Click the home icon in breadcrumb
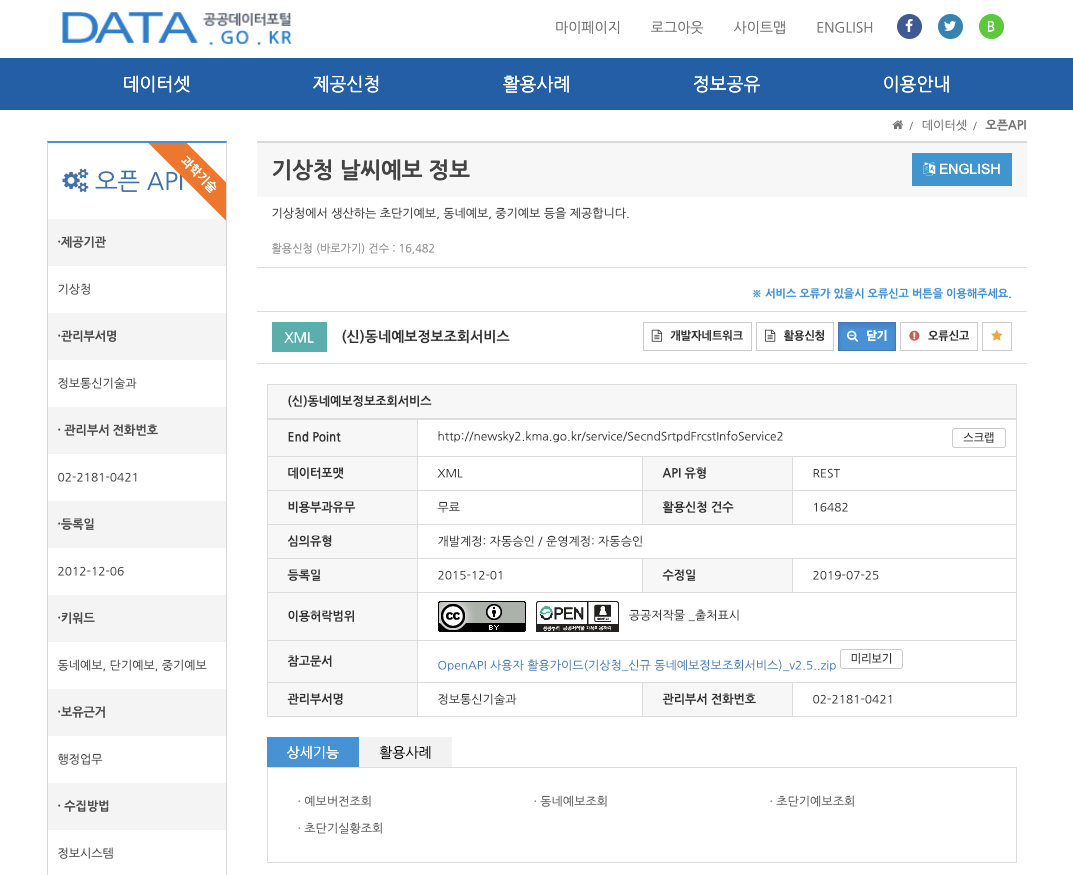 coord(897,125)
